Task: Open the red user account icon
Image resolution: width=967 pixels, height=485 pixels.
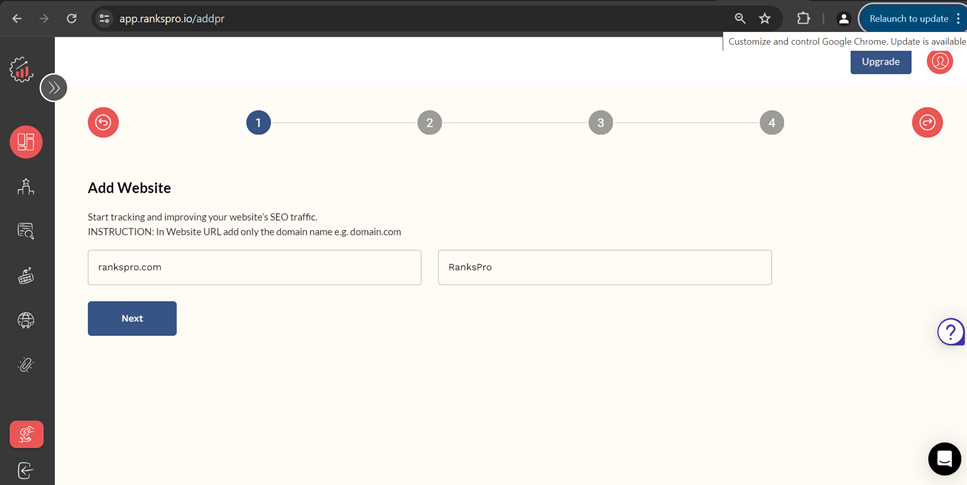Action: point(940,61)
